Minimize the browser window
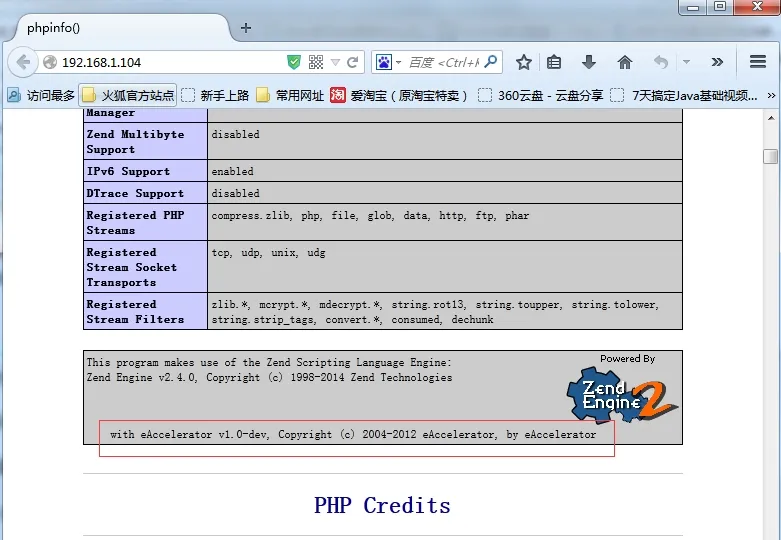This screenshot has height=540, width=781. coord(693,6)
